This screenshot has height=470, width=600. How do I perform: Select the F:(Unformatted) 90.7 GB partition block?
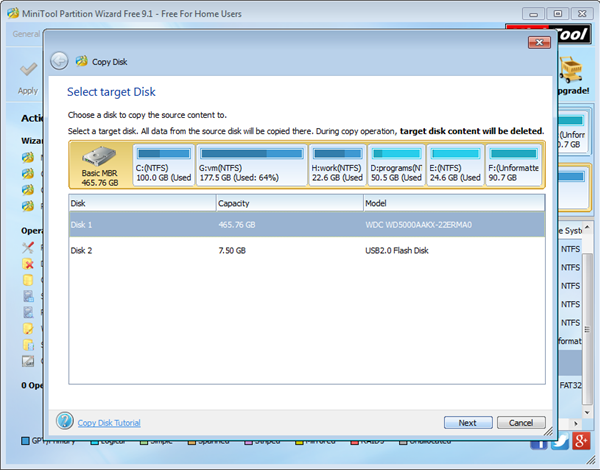(513, 165)
